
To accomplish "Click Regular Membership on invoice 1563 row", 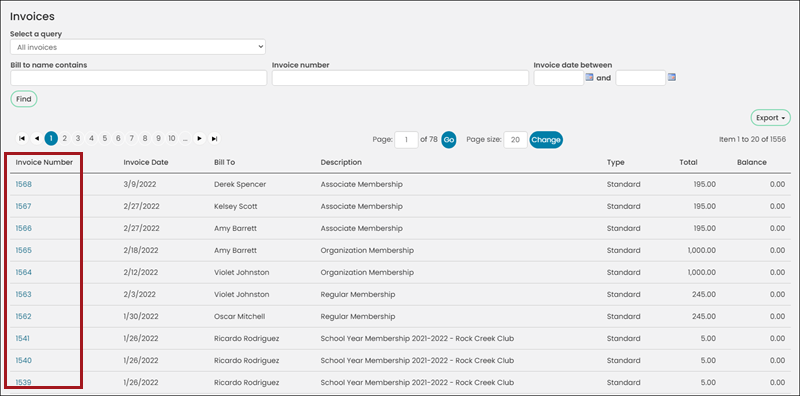I will pyautogui.click(x=358, y=294).
